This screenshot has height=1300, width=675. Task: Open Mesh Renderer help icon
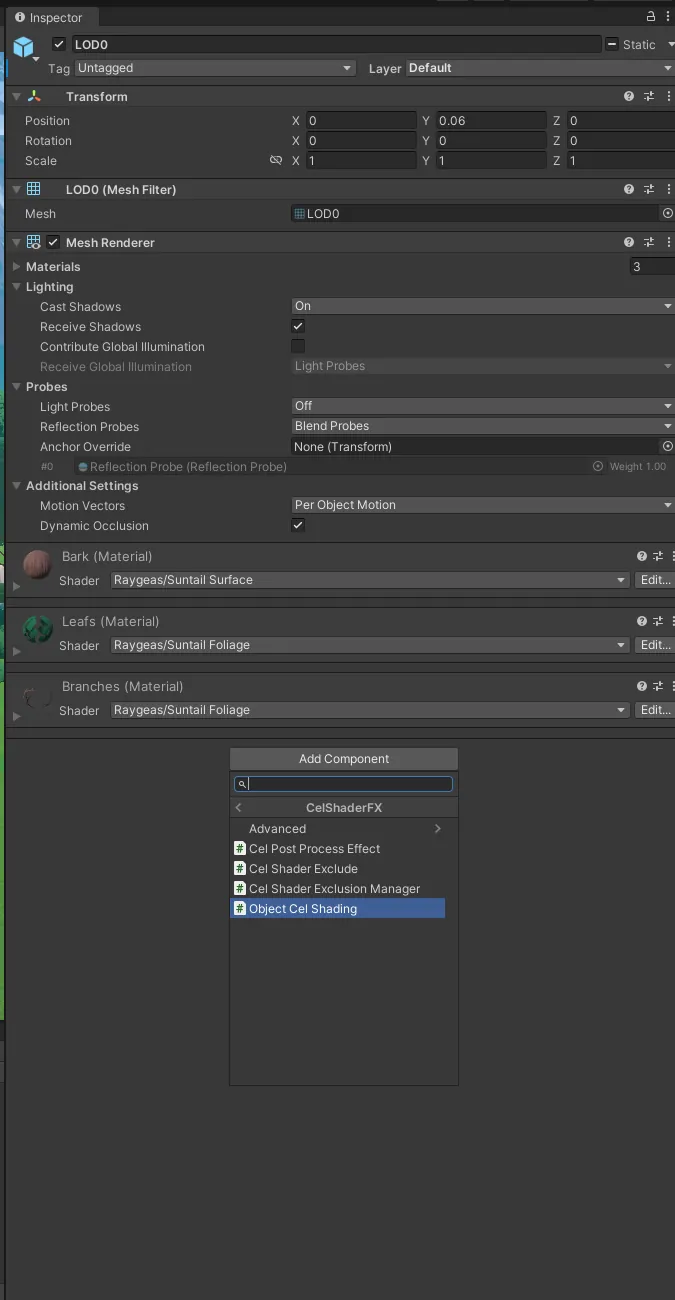coord(629,242)
